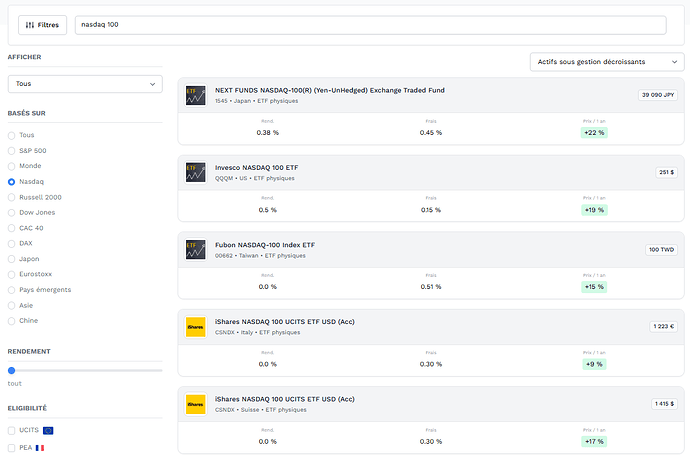Click the French flag icon next to PEA

pyautogui.click(x=40, y=448)
